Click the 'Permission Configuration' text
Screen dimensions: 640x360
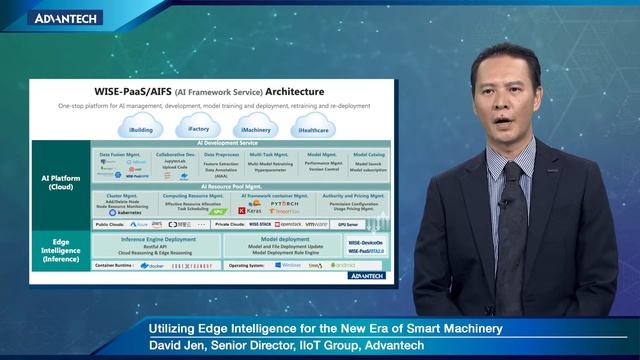353,204
